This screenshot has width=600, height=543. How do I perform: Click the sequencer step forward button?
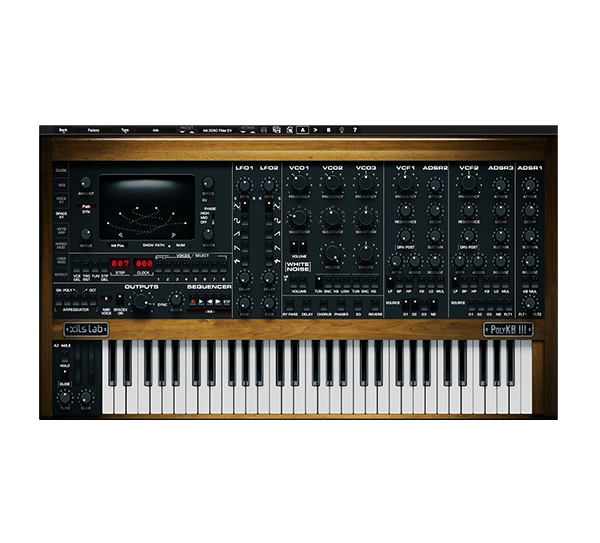coord(218,302)
